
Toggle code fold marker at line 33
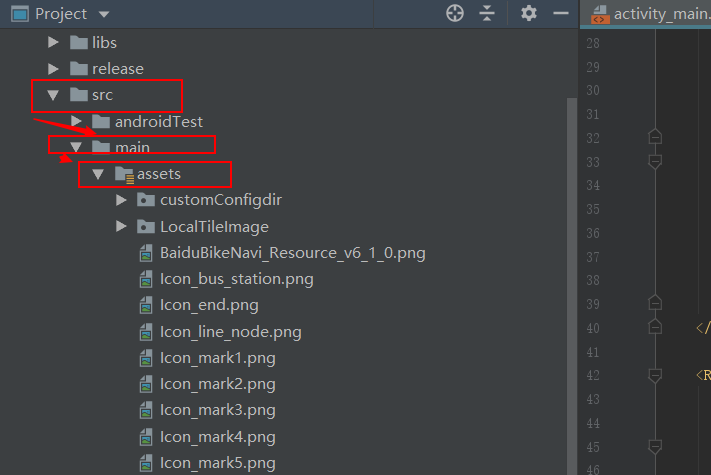pos(655,161)
